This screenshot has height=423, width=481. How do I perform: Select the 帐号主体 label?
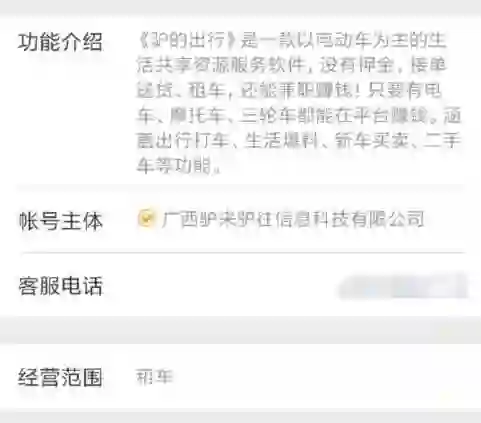point(60,221)
